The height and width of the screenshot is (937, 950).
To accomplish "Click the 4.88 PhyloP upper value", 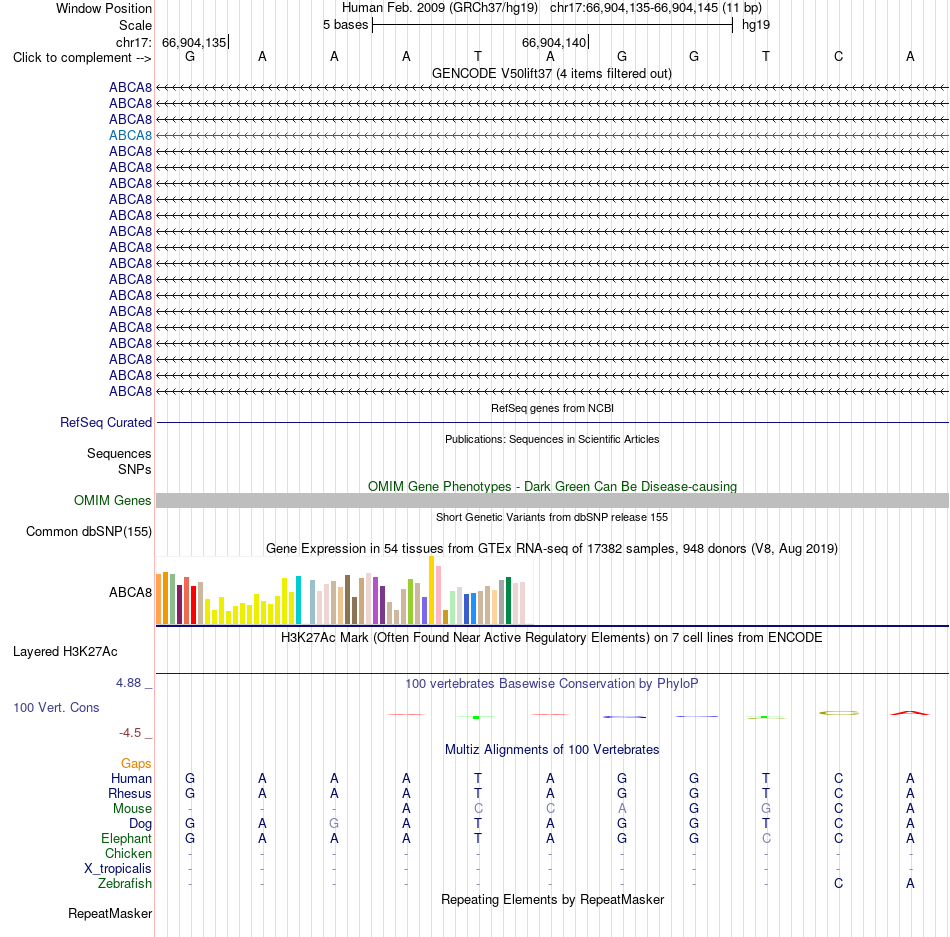I will 128,683.
